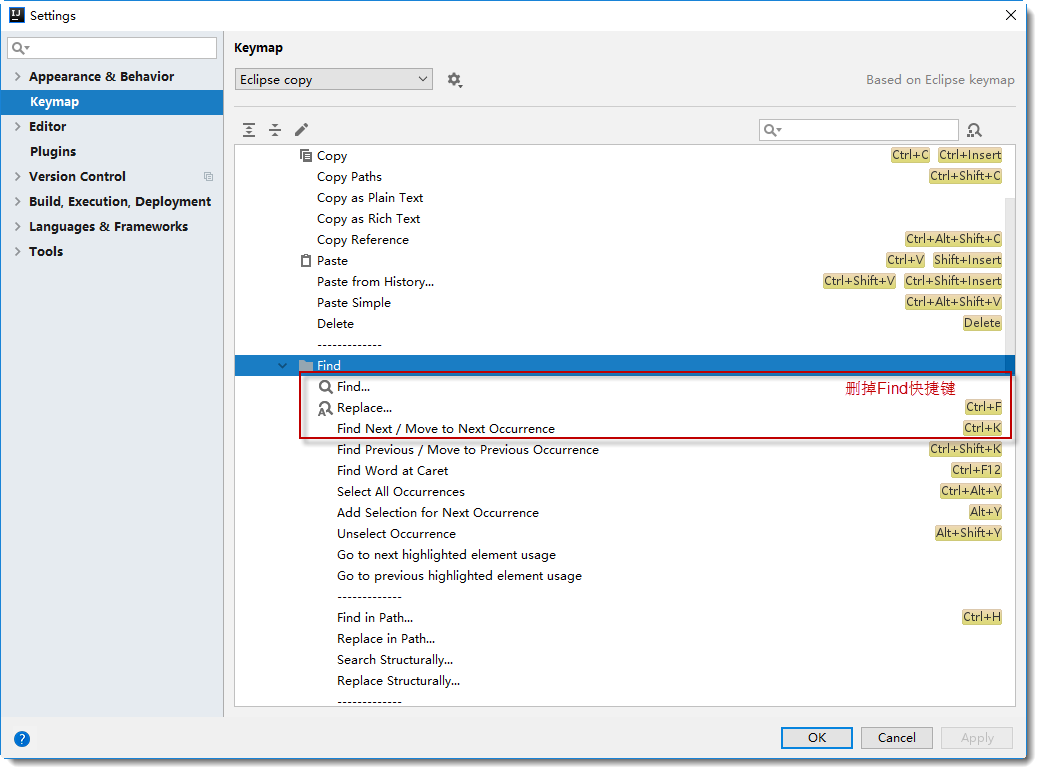This screenshot has height=774, width=1042.
Task: Select the Select All Occurrences action
Action: pyautogui.click(x=401, y=492)
